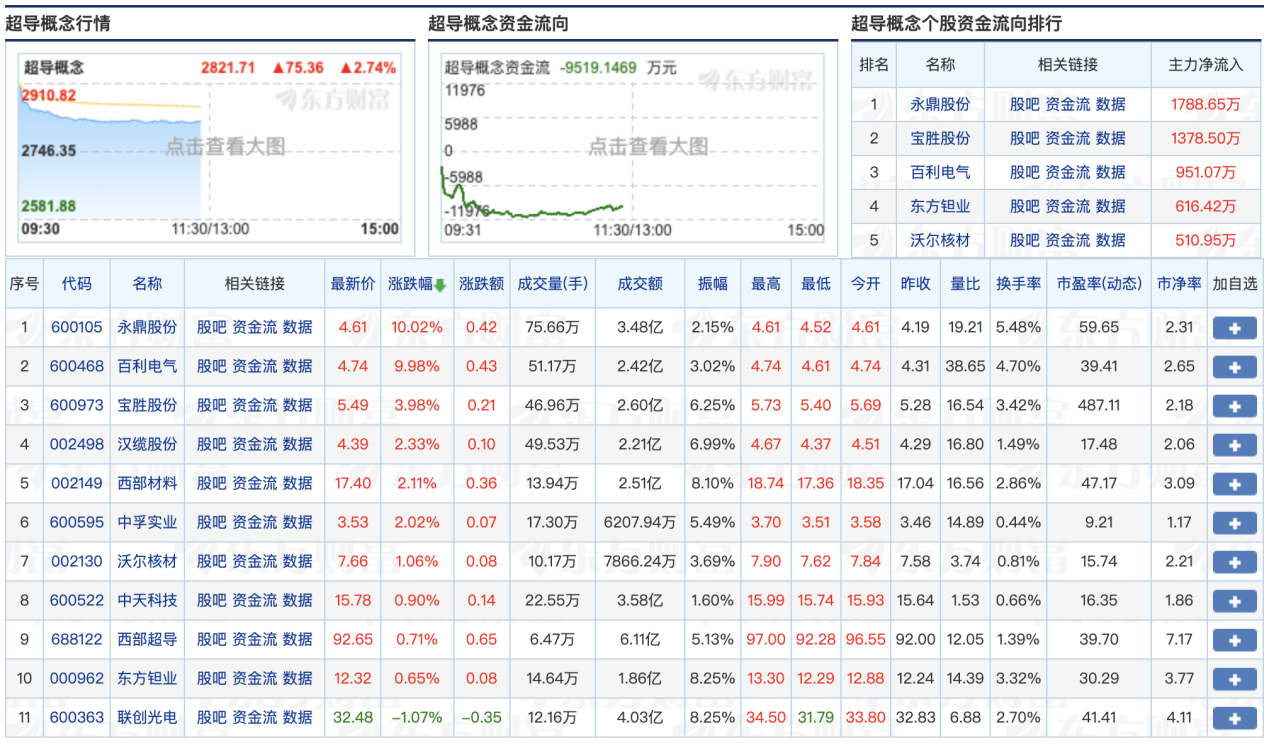This screenshot has height=744, width=1269.
Task: Open 永鼎股份 in fund flow ranking
Action: (940, 104)
